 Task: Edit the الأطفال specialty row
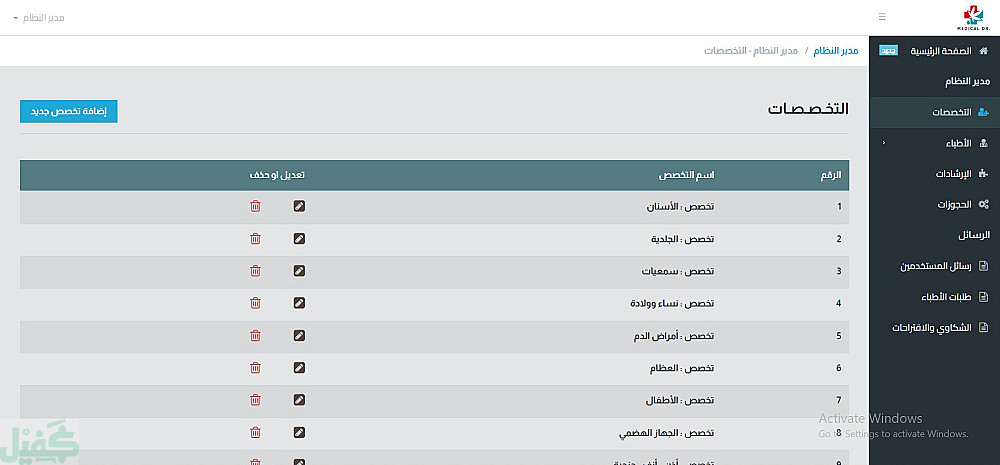(299, 400)
